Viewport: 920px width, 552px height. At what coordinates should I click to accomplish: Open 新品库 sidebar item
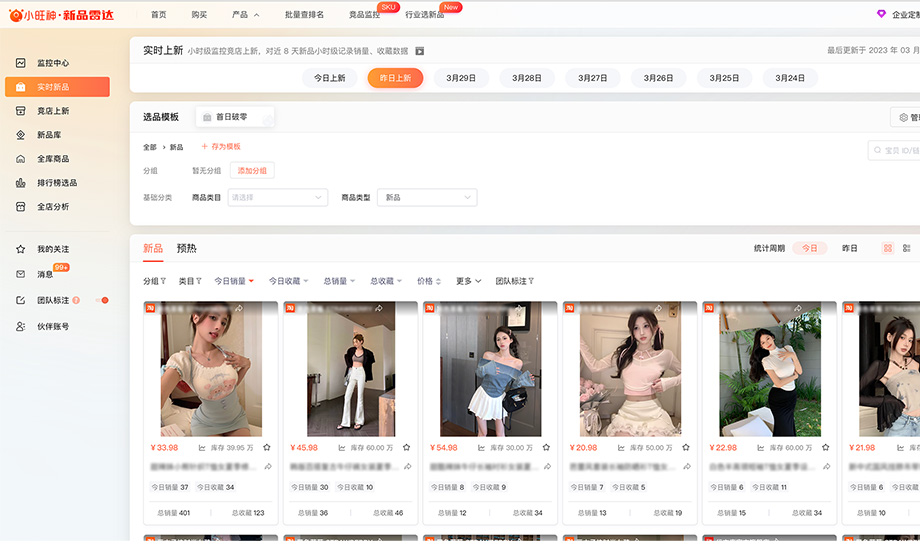coord(49,135)
